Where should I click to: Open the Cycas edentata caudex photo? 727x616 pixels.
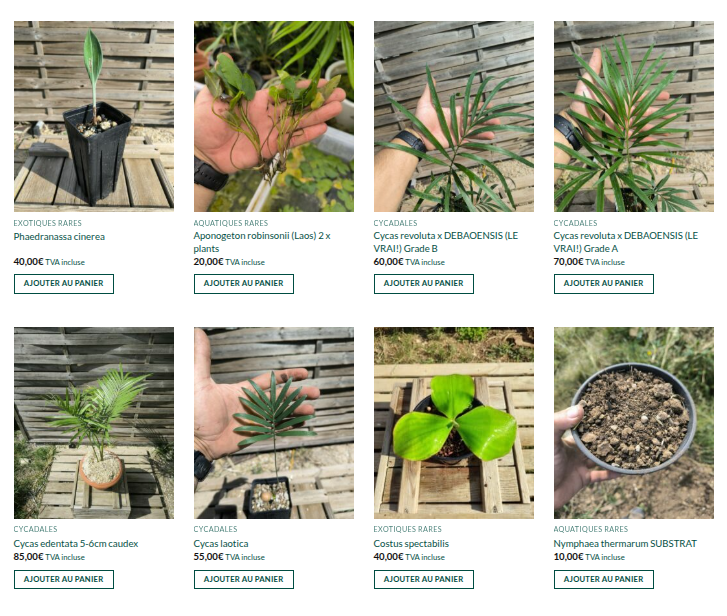[94, 423]
